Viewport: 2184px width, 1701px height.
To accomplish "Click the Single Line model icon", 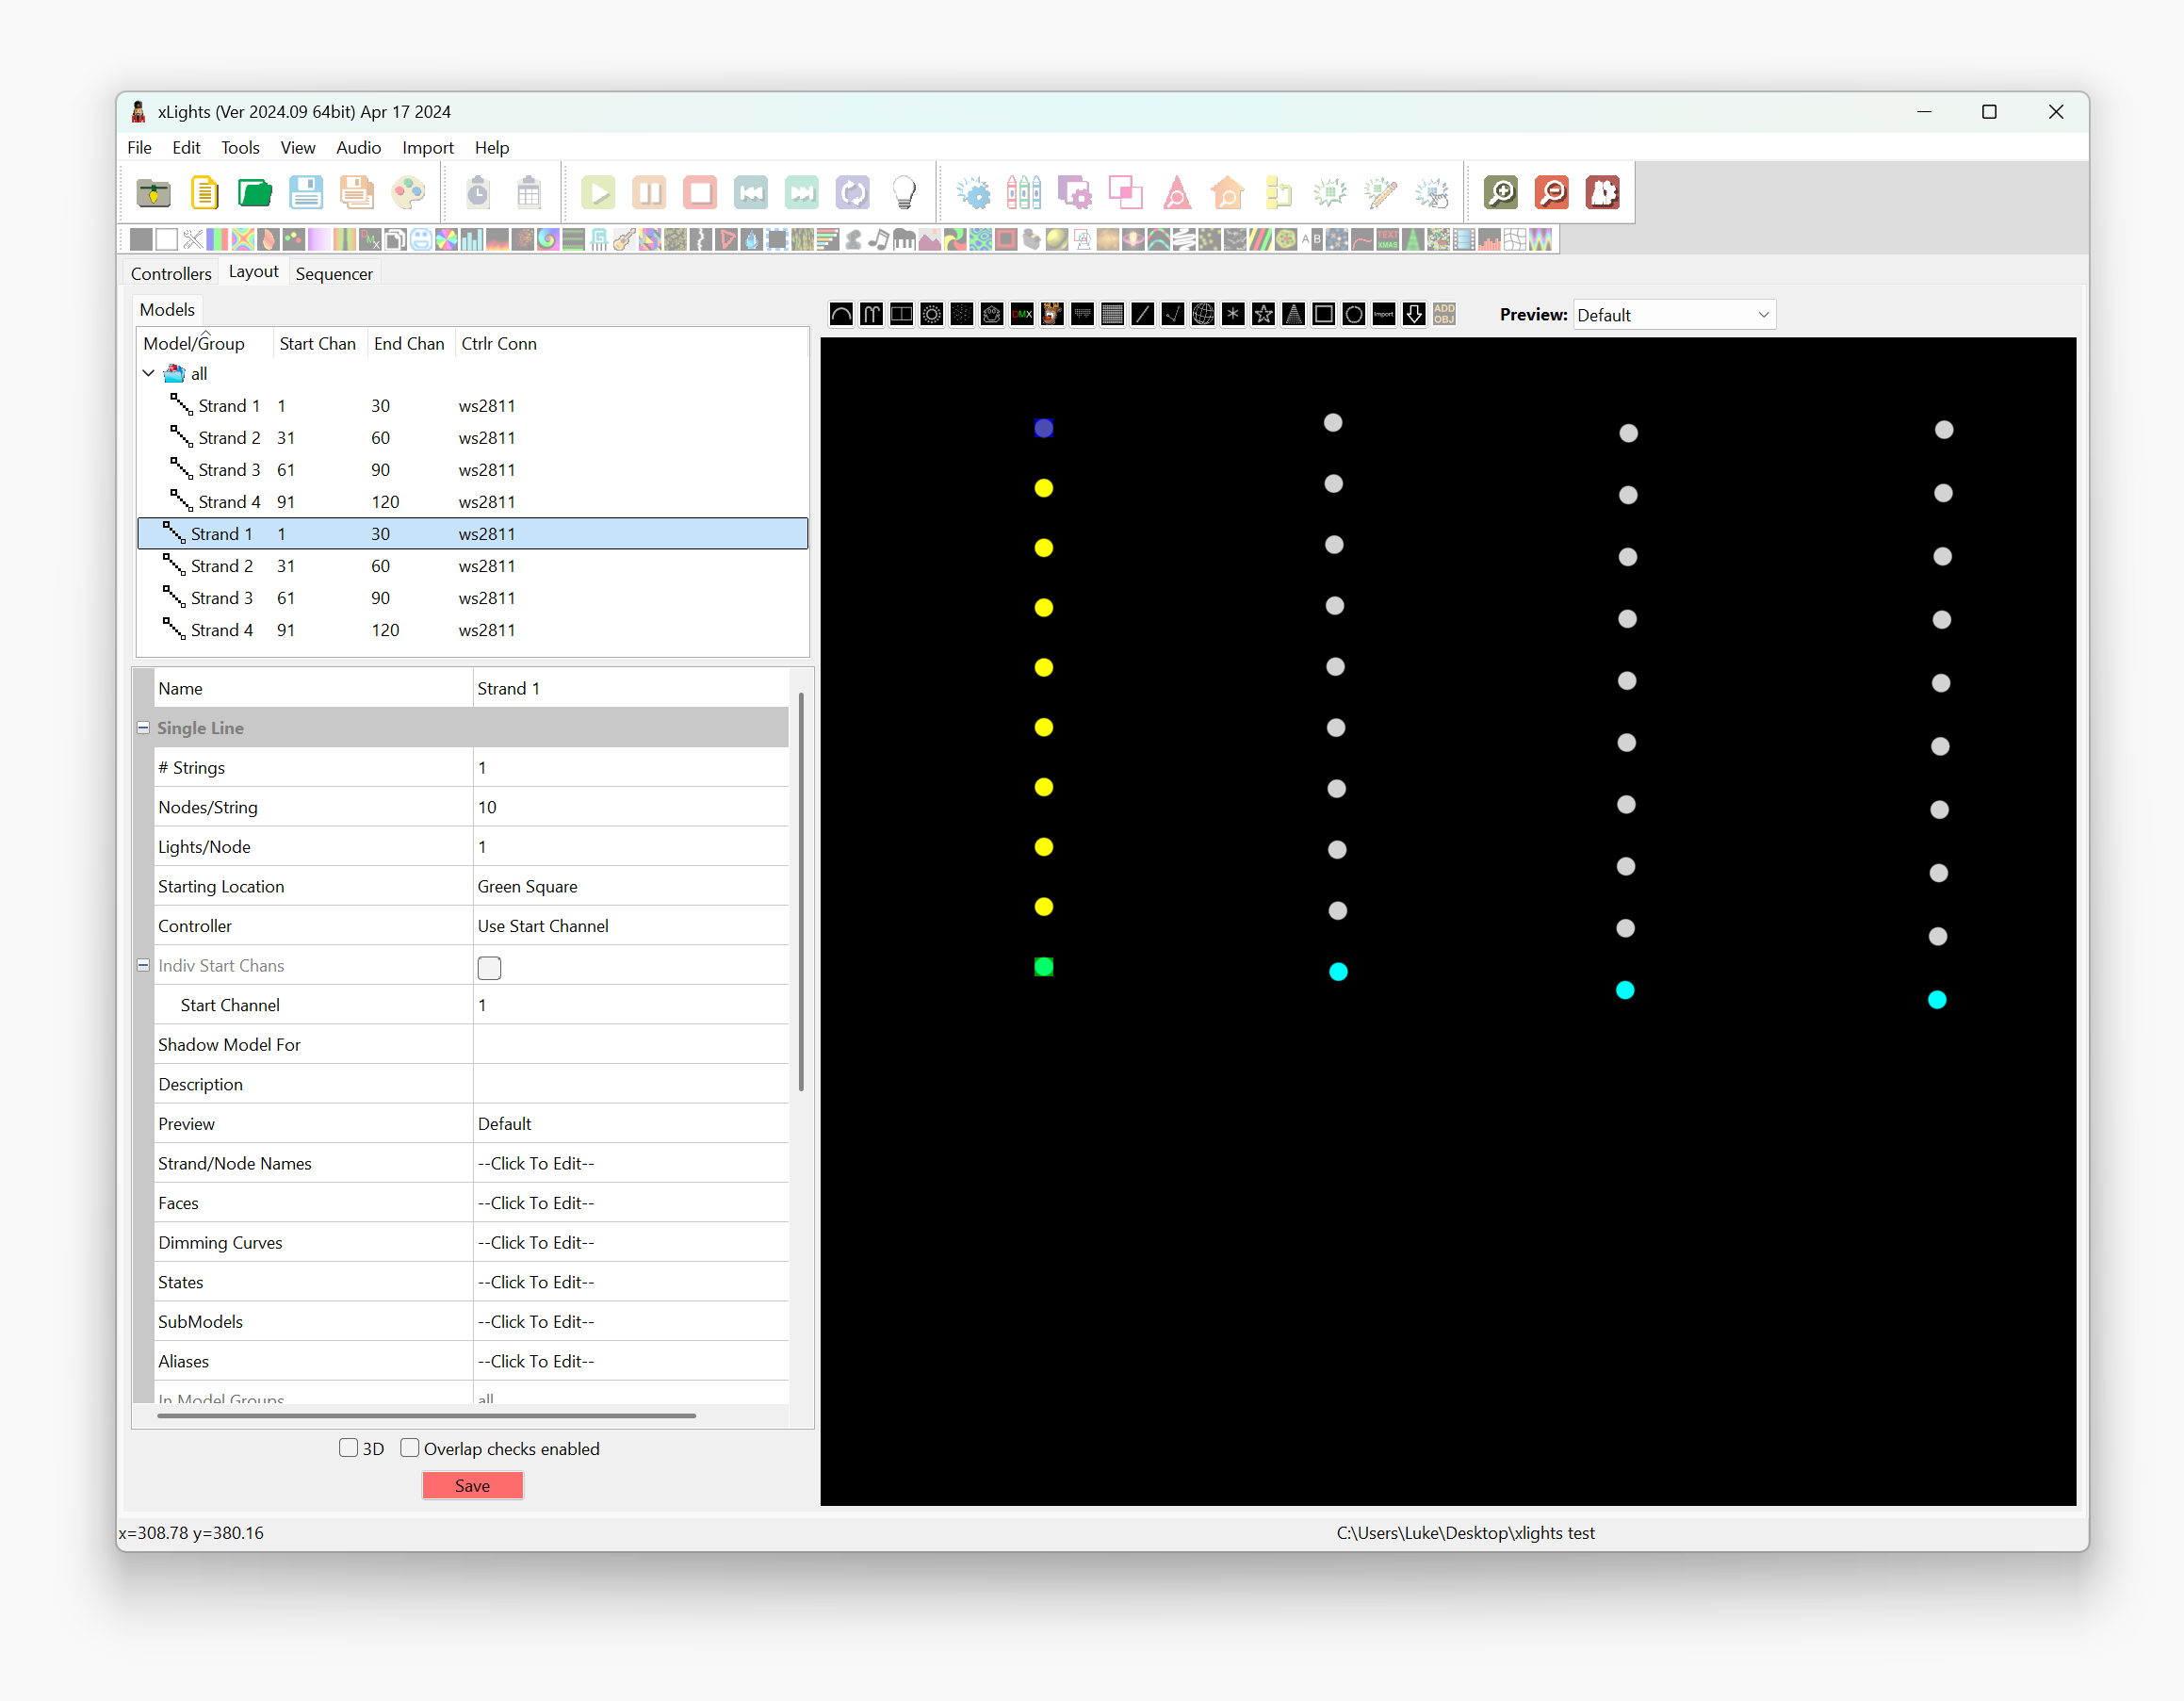I will coord(1143,315).
